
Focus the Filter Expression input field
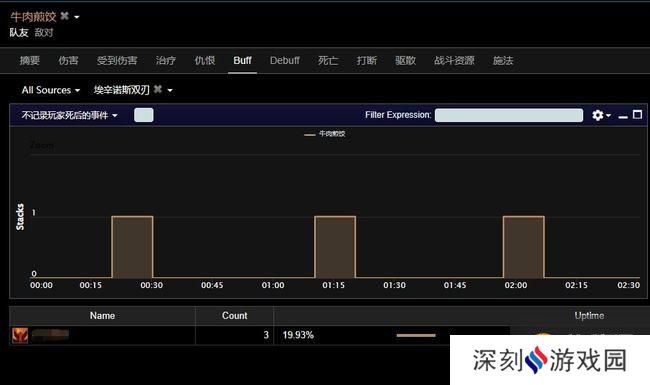click(509, 115)
